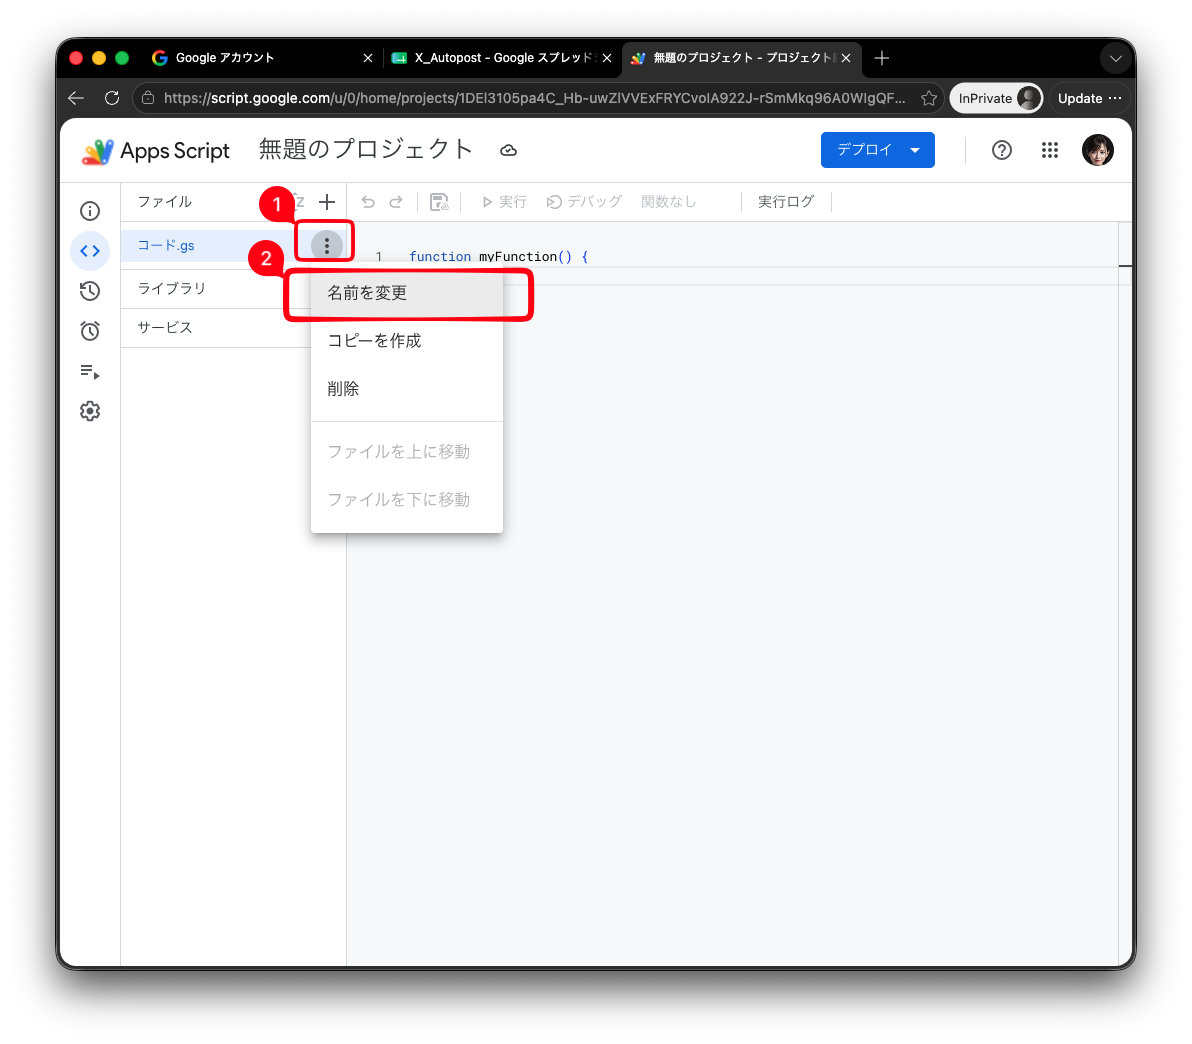Viewport: 1192px width, 1044px height.
Task: Click the save project disk icon
Action: tap(439, 202)
